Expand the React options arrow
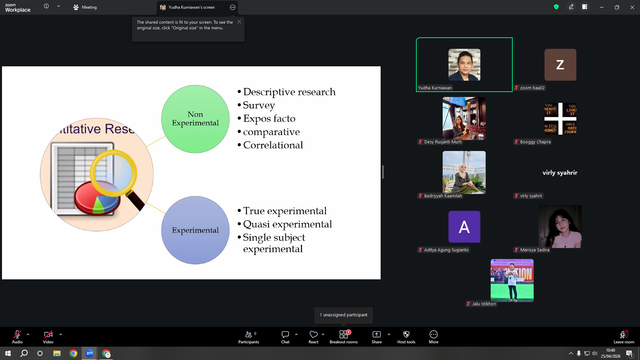This screenshot has height=360, width=640. point(323,334)
